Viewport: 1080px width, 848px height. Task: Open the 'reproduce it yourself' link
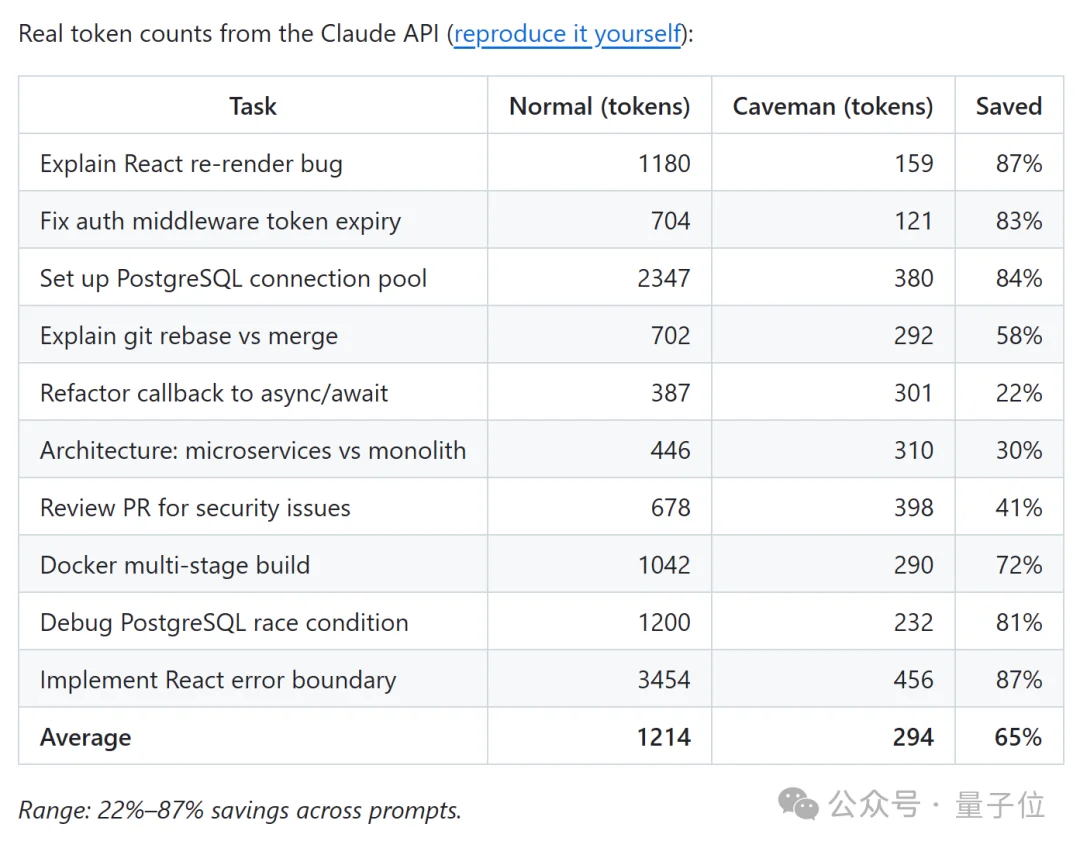567,34
